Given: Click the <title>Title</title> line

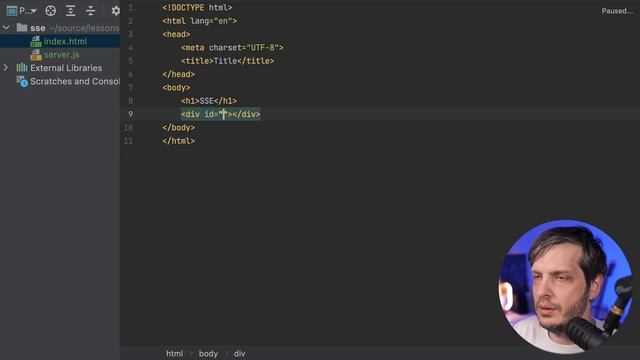Looking at the screenshot, I should pos(227,61).
